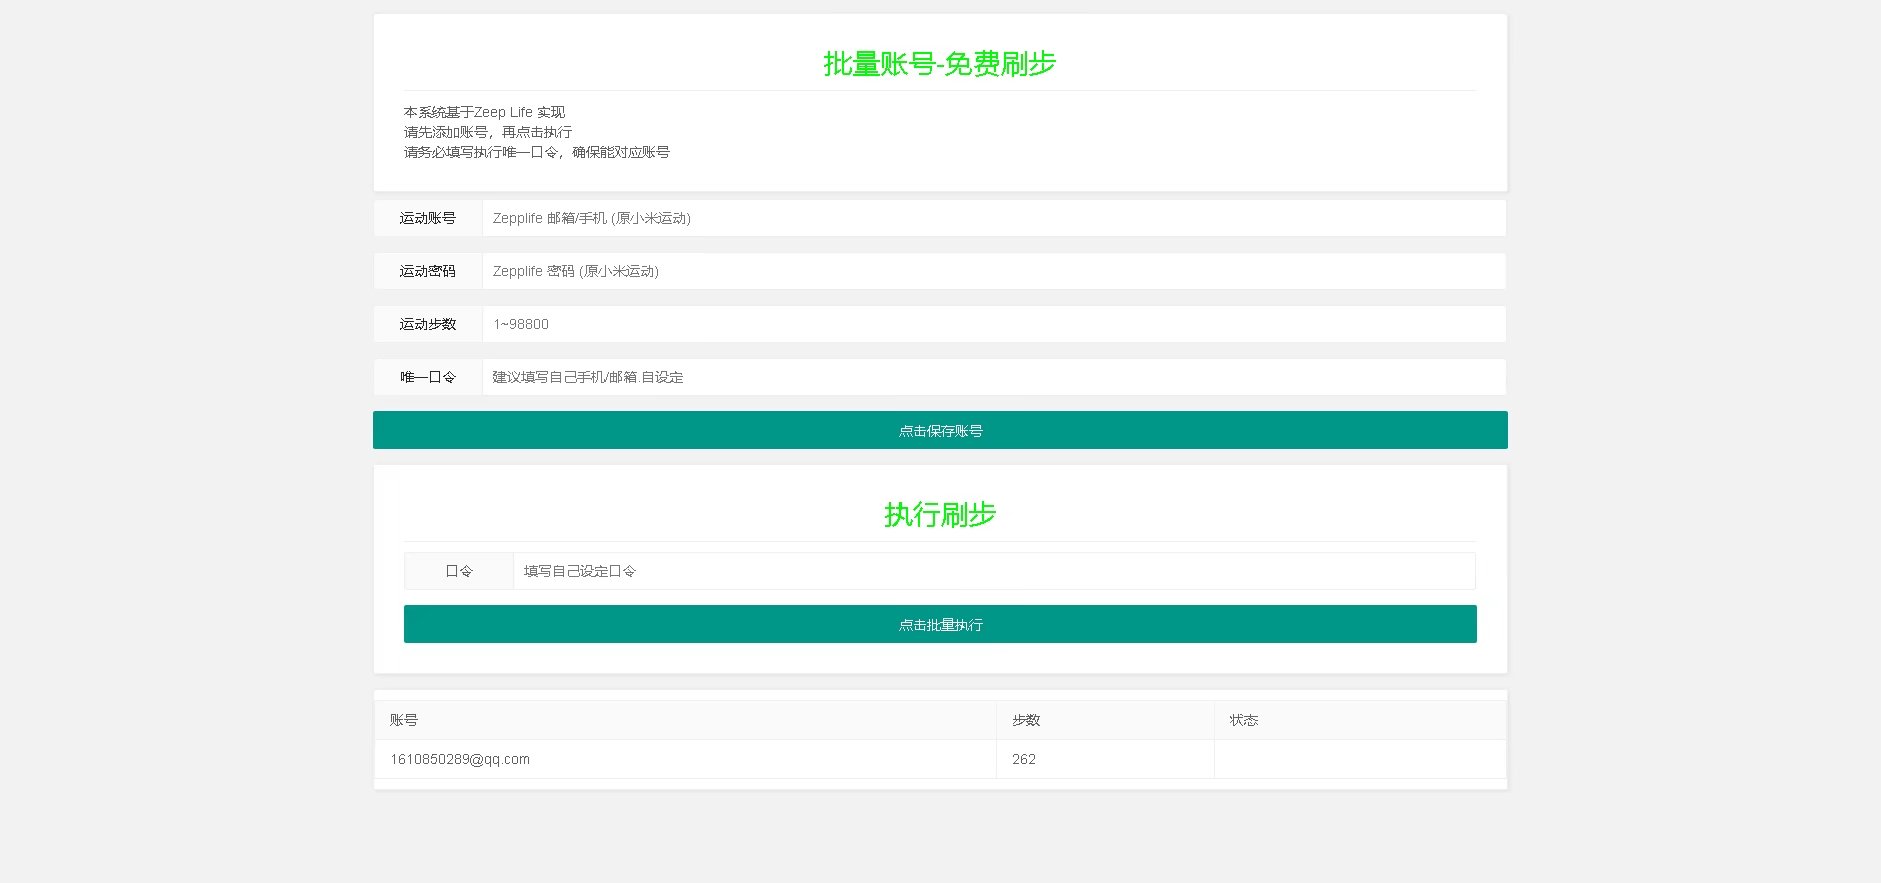Image resolution: width=1881 pixels, height=883 pixels.
Task: Select the 1610850289@qq.com account cell
Action: tap(460, 759)
